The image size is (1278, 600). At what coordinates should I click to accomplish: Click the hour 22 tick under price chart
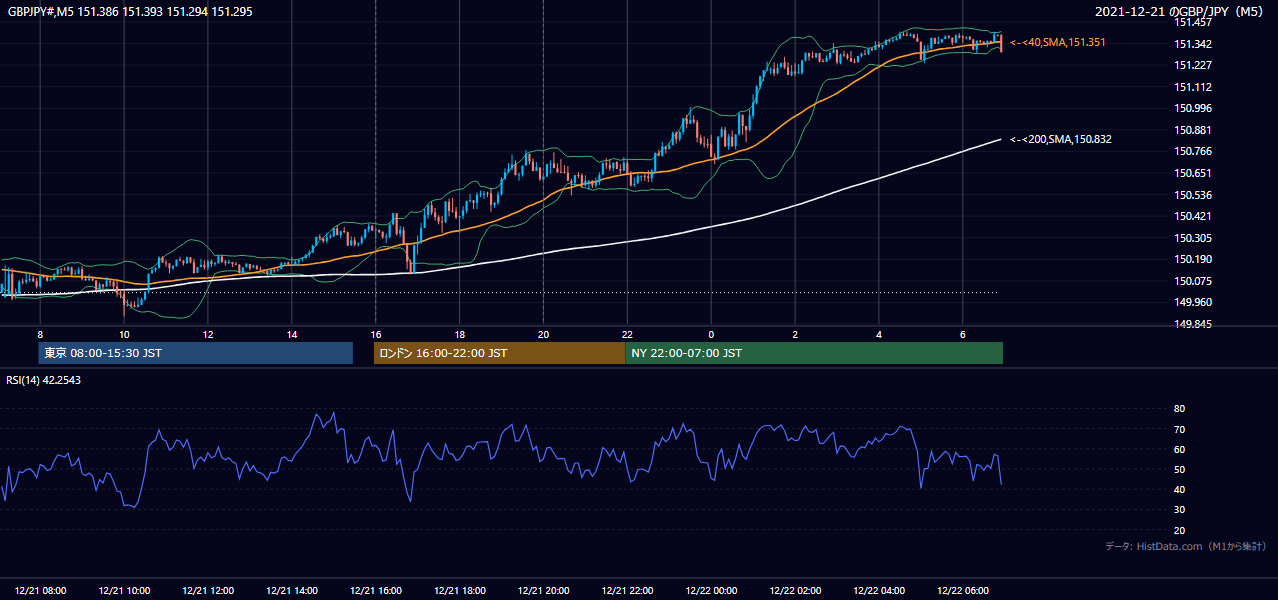(x=627, y=334)
